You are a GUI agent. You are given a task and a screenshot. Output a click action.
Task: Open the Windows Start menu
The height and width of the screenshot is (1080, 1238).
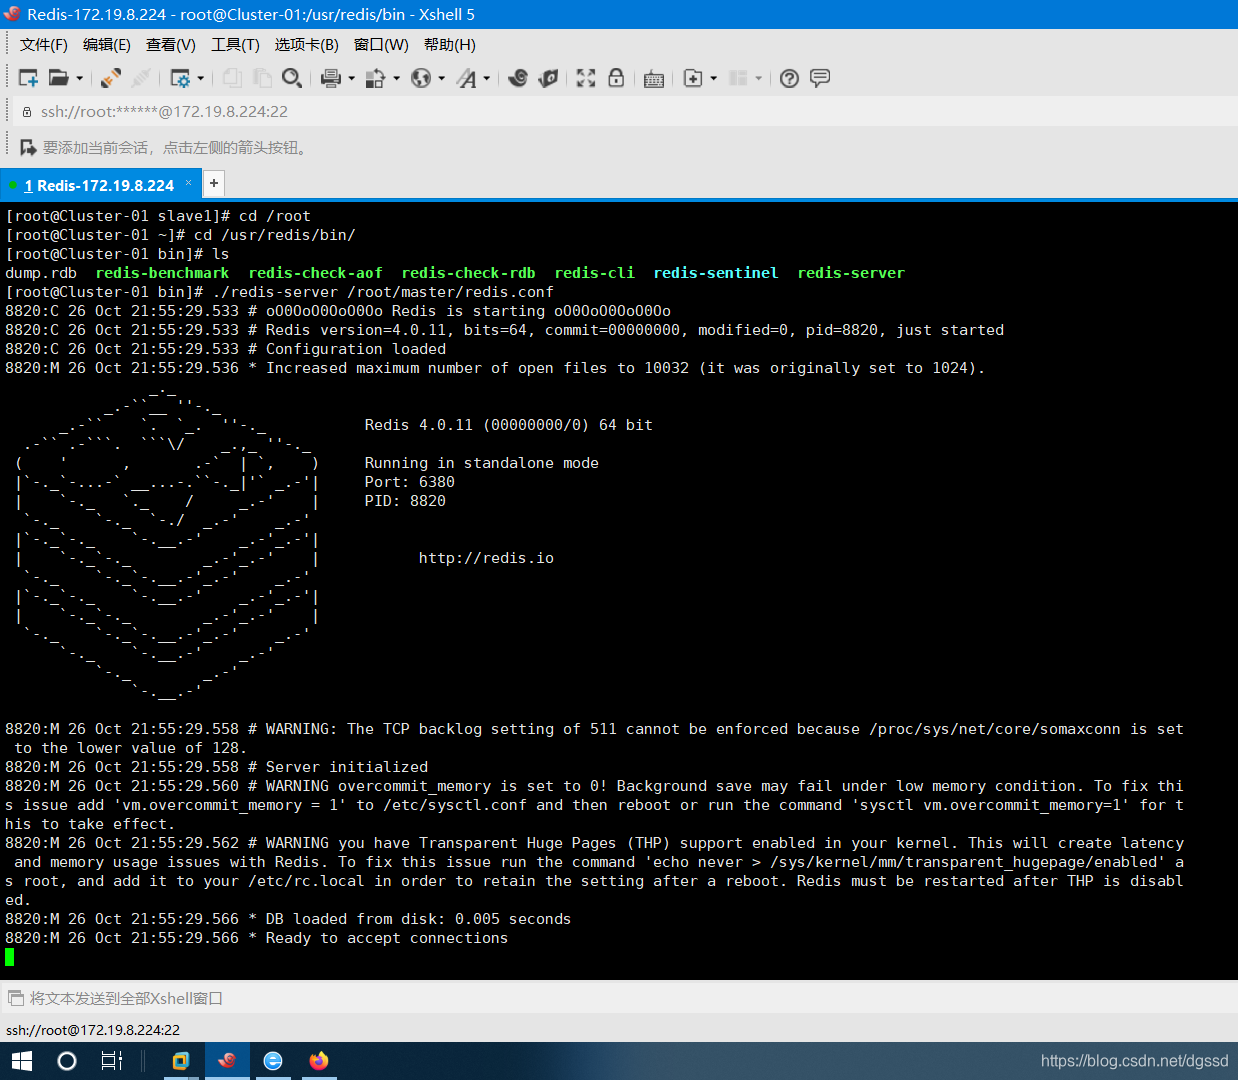[x=21, y=1061]
